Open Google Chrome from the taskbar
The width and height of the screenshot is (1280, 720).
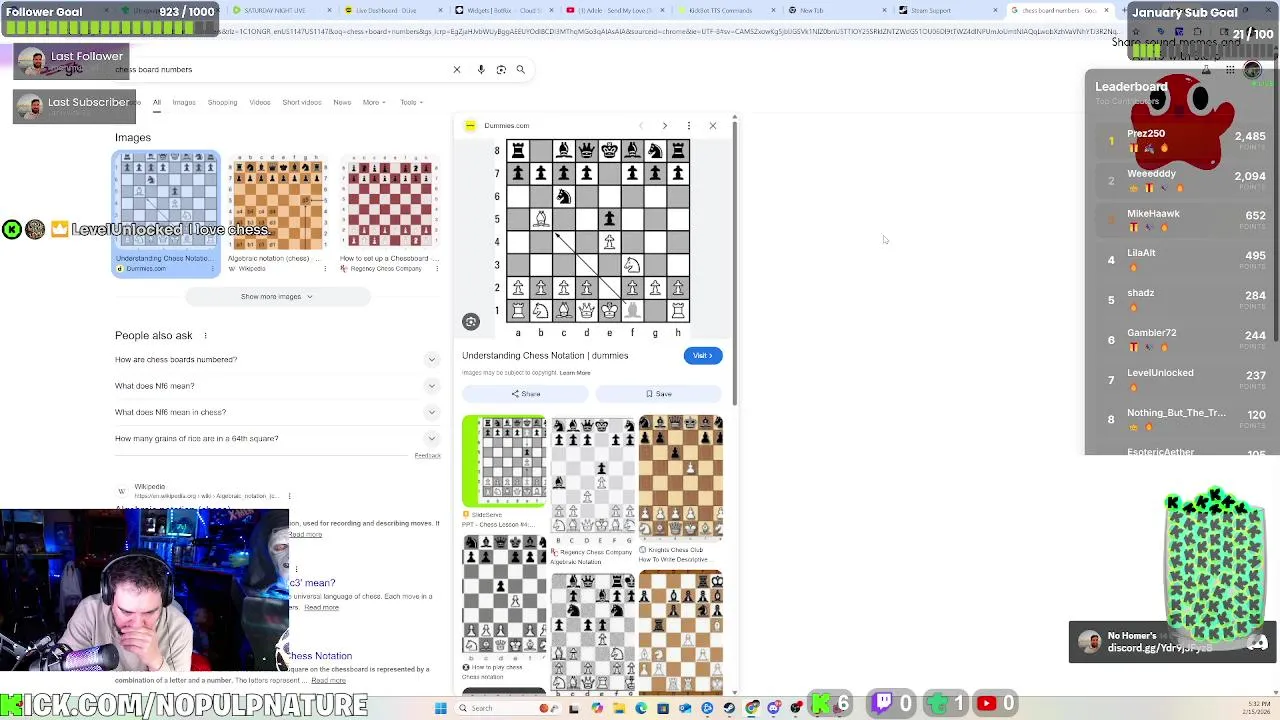(751, 708)
